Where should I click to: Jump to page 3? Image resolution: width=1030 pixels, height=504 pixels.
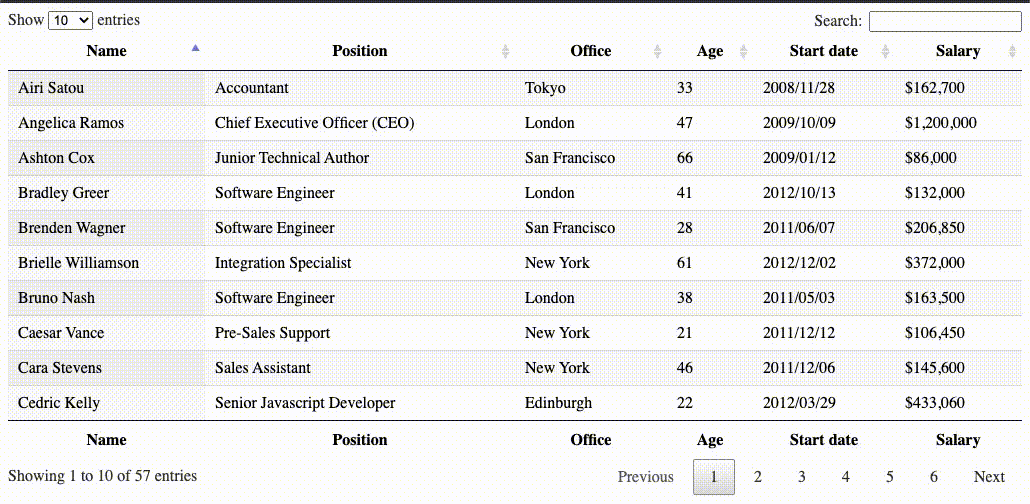(802, 477)
